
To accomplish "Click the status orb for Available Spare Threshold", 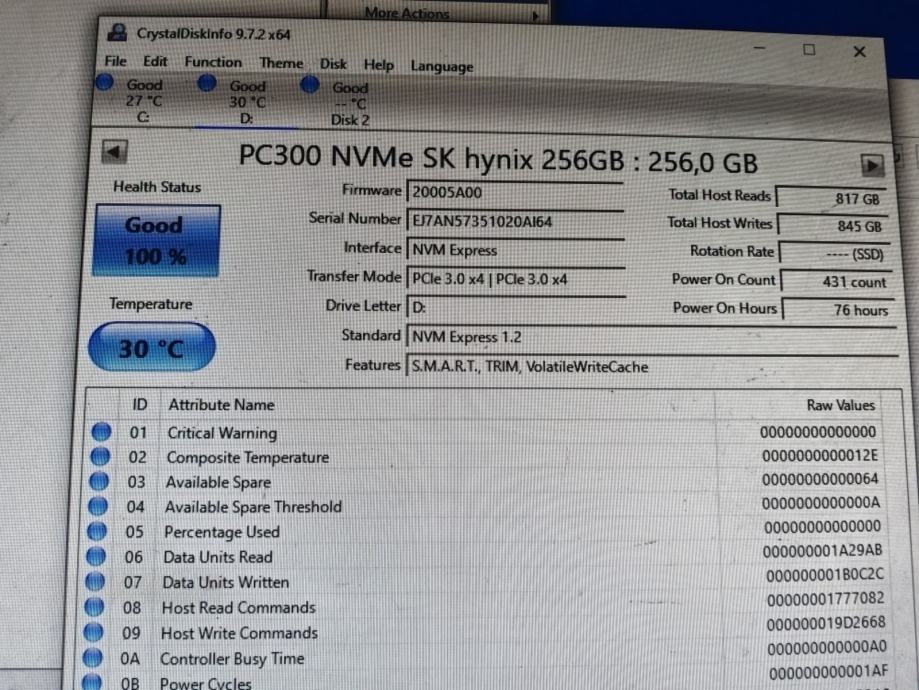I will (x=98, y=506).
